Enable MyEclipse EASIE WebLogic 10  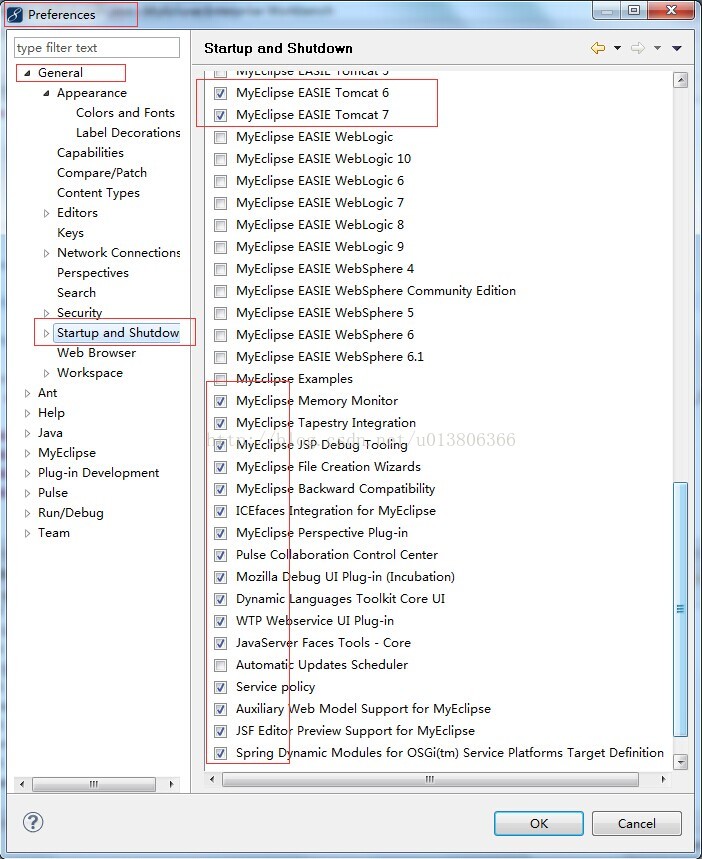pos(220,159)
